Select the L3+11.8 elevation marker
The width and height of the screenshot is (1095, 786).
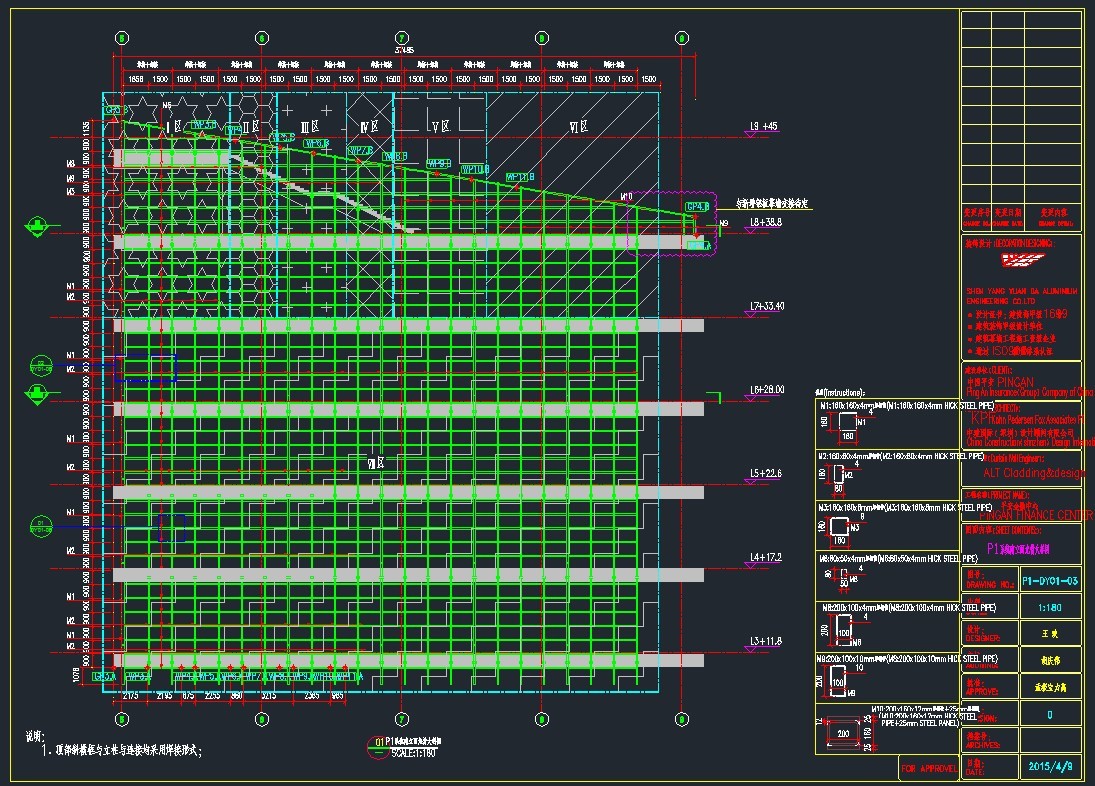pos(767,639)
